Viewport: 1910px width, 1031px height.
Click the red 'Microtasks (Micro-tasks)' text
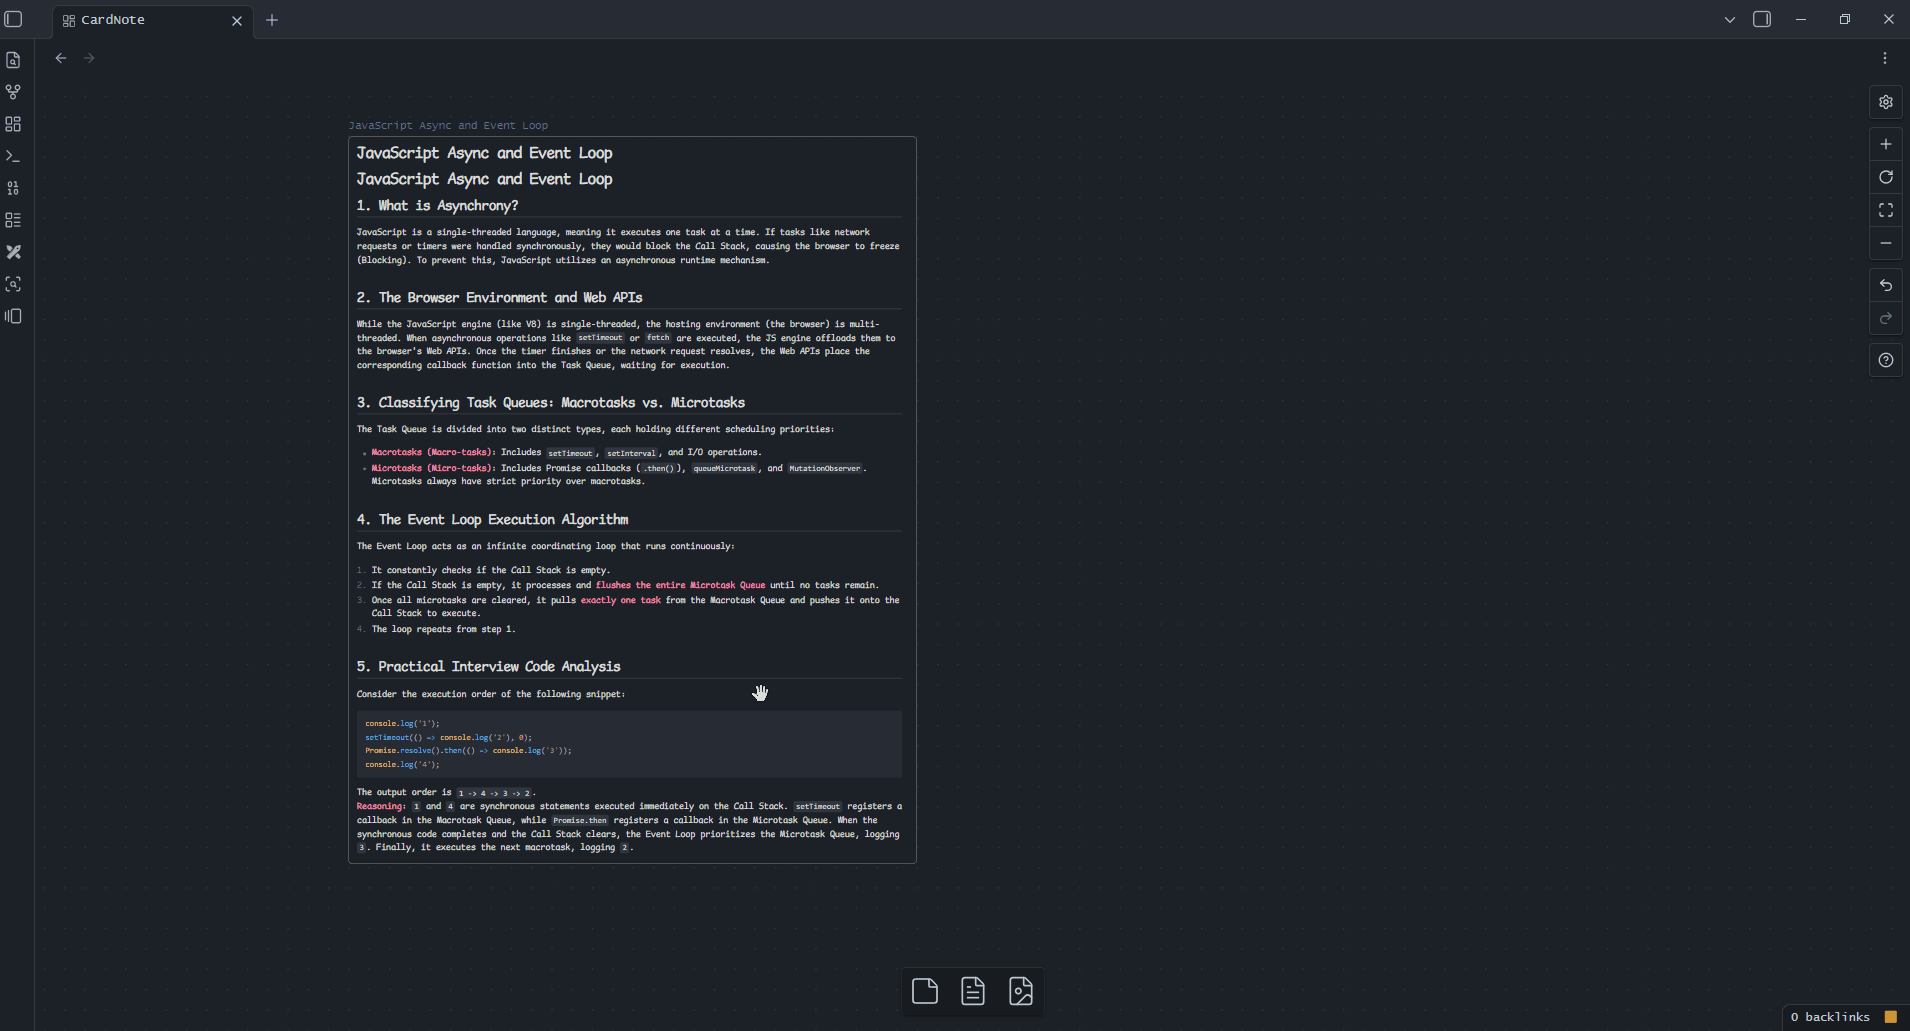[x=431, y=468]
